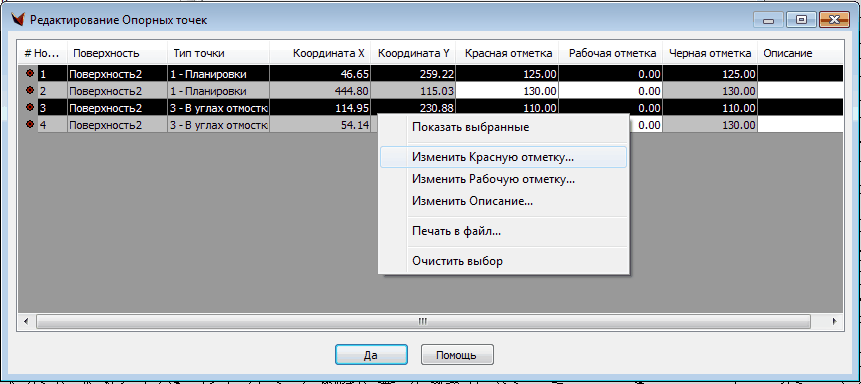Image resolution: width=861 pixels, height=384 pixels.
Task: Click working mark '0.00' in row 2
Action: [611, 91]
